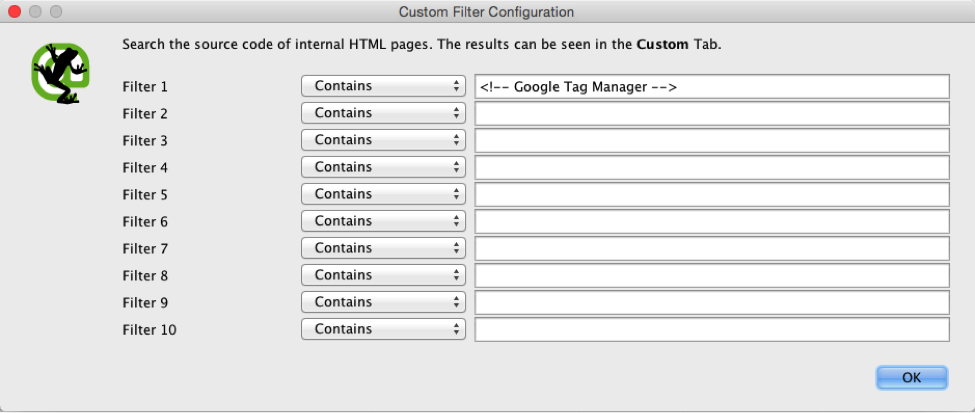The image size is (975, 413).
Task: Open the Filter 1 Contains dropdown
Action: click(383, 86)
